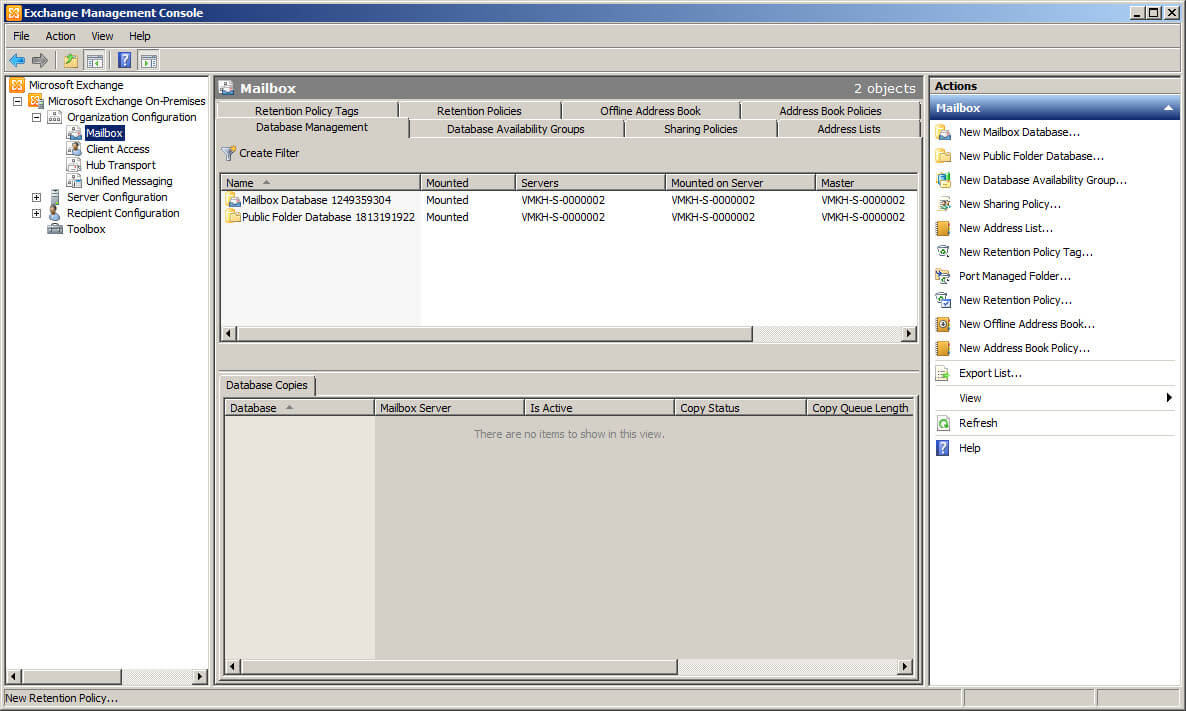Click the New Offline Address Book icon
The height and width of the screenshot is (711, 1186).
click(x=943, y=324)
